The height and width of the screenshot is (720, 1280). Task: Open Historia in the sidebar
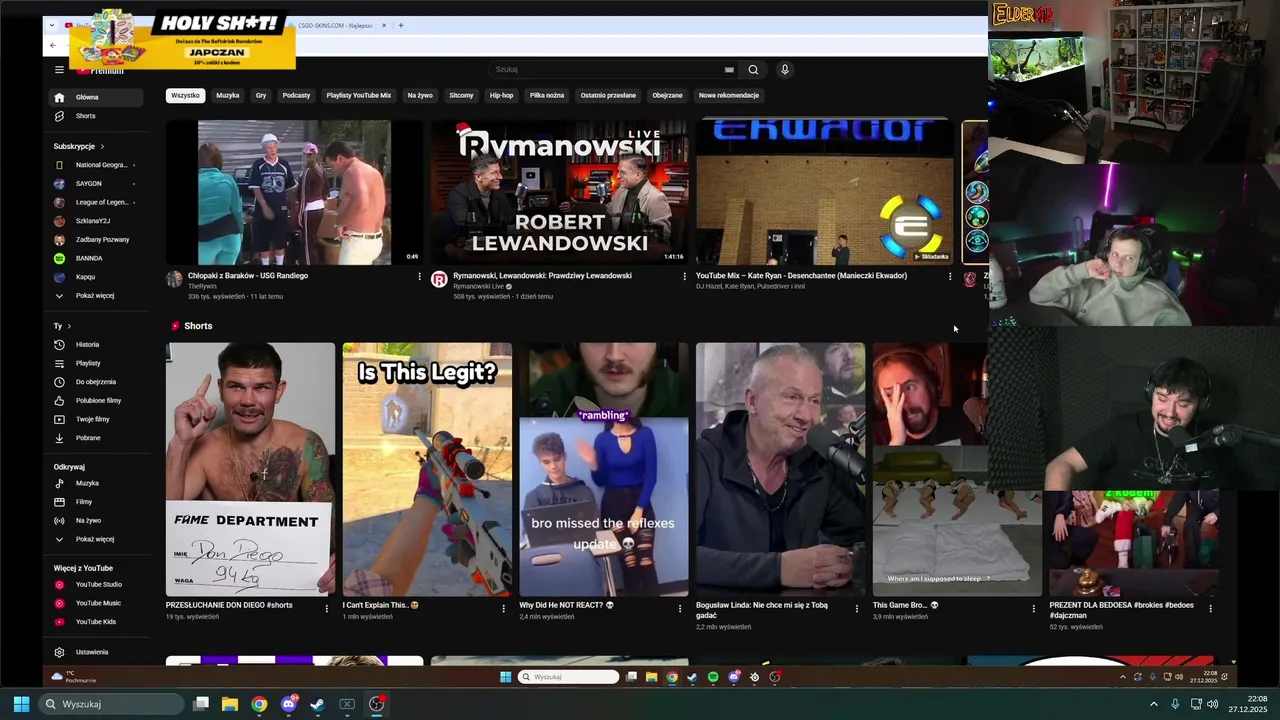coord(97,345)
